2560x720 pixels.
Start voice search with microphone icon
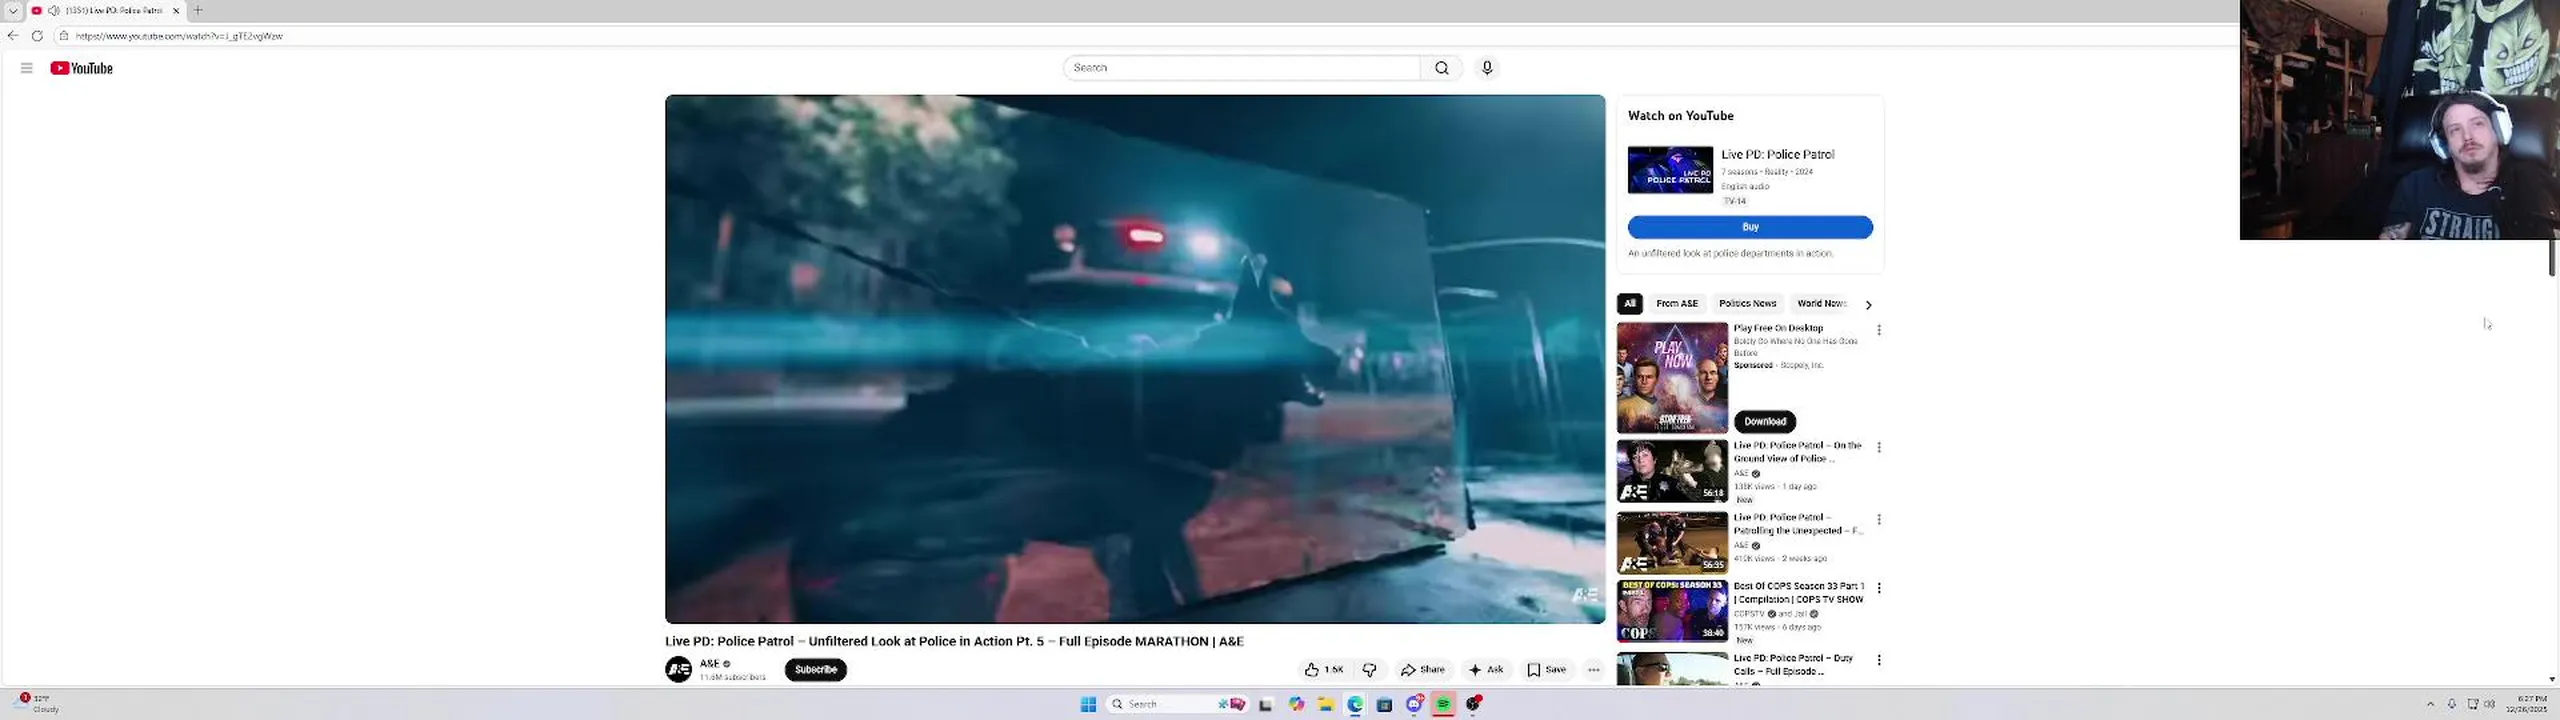[1487, 68]
